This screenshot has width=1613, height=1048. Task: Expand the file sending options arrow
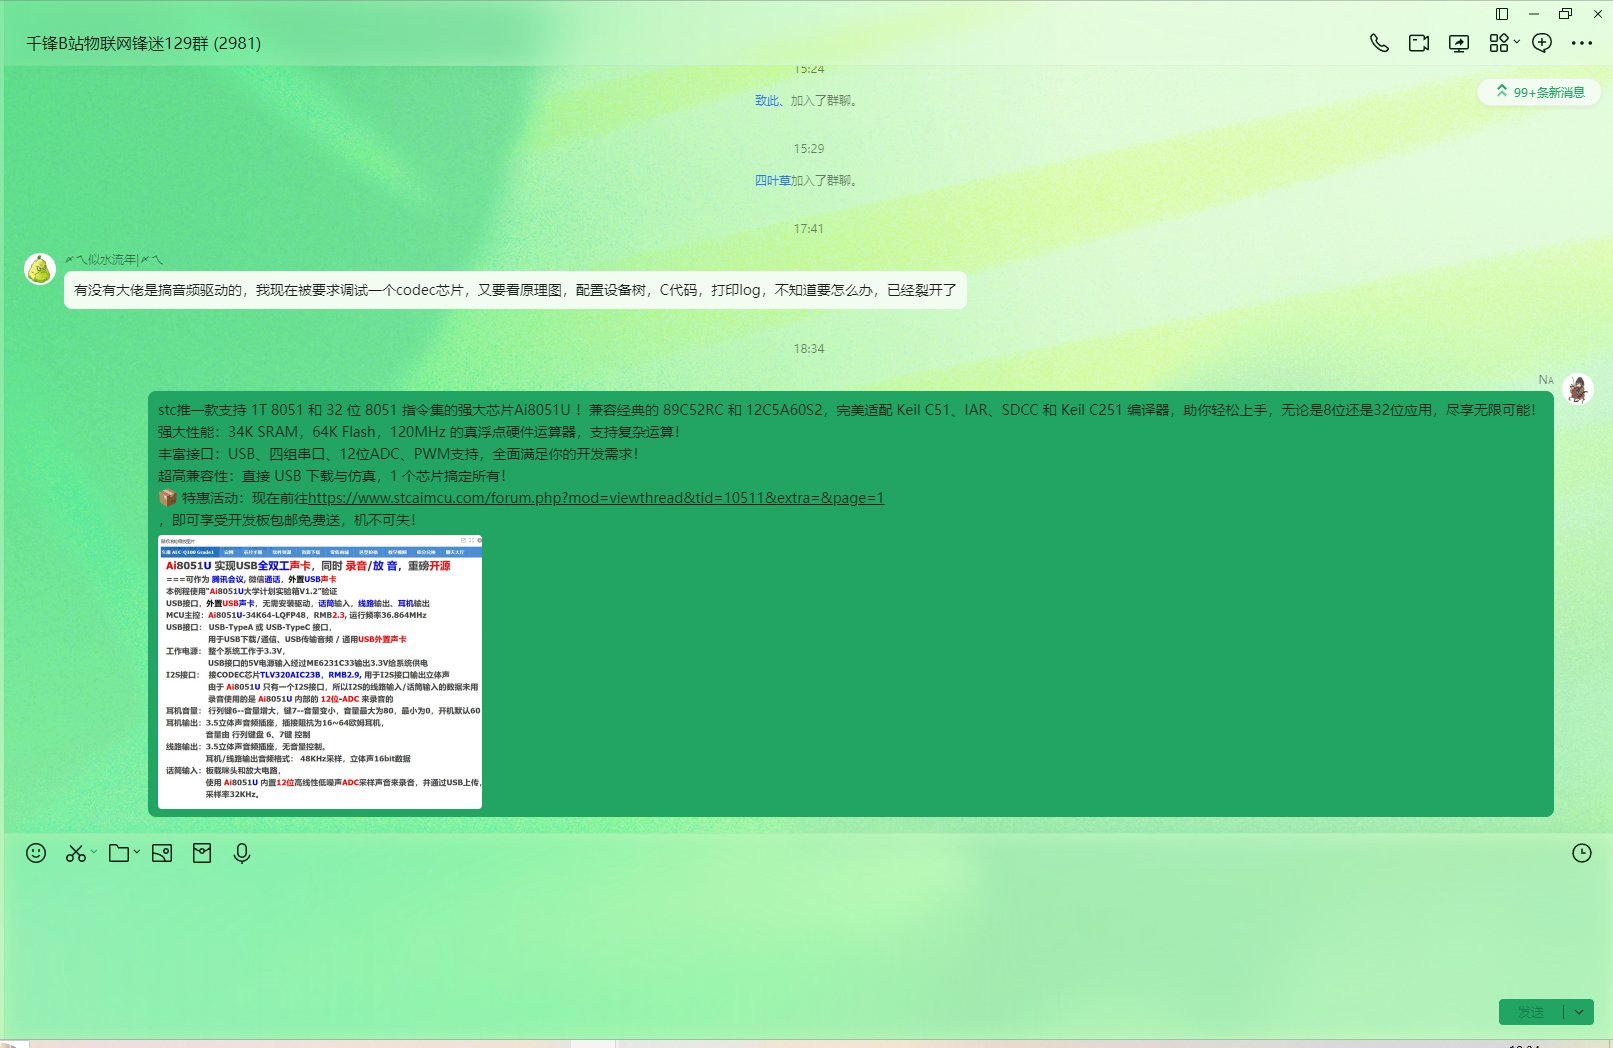coord(136,852)
